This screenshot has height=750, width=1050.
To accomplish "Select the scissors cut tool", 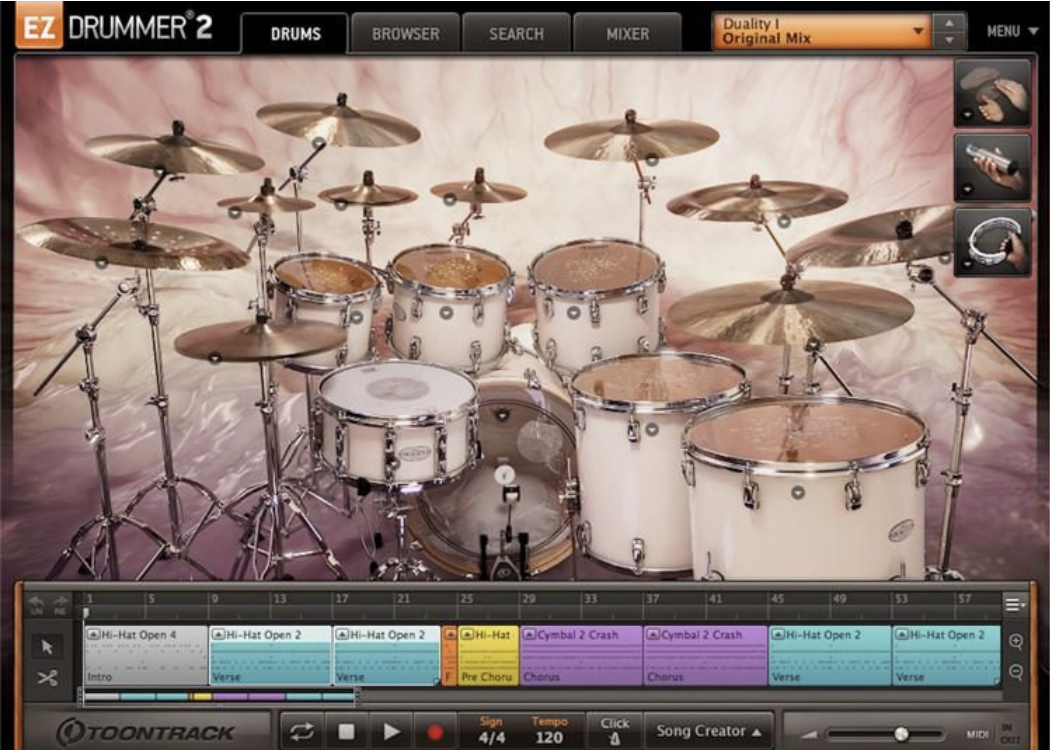I will tap(47, 678).
